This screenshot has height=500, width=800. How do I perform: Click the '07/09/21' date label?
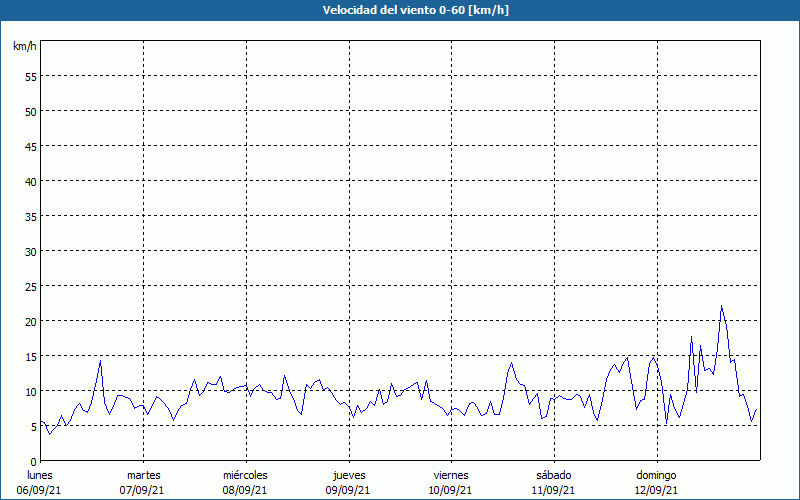pyautogui.click(x=142, y=490)
